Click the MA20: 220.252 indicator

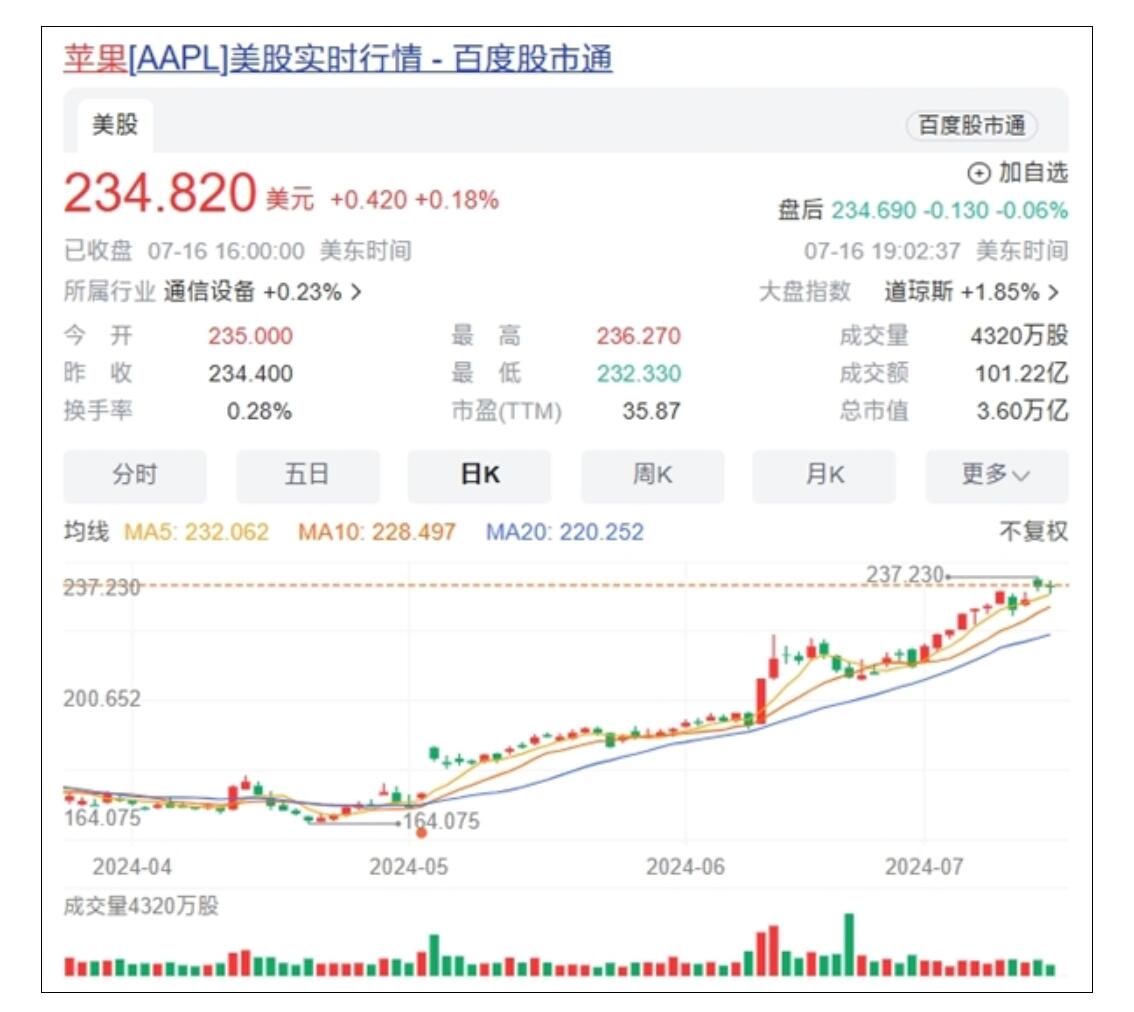[564, 532]
